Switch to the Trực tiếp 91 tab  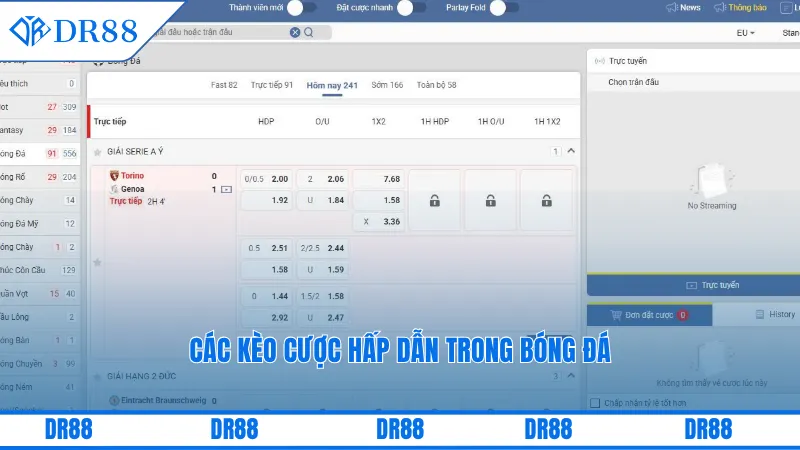point(271,85)
